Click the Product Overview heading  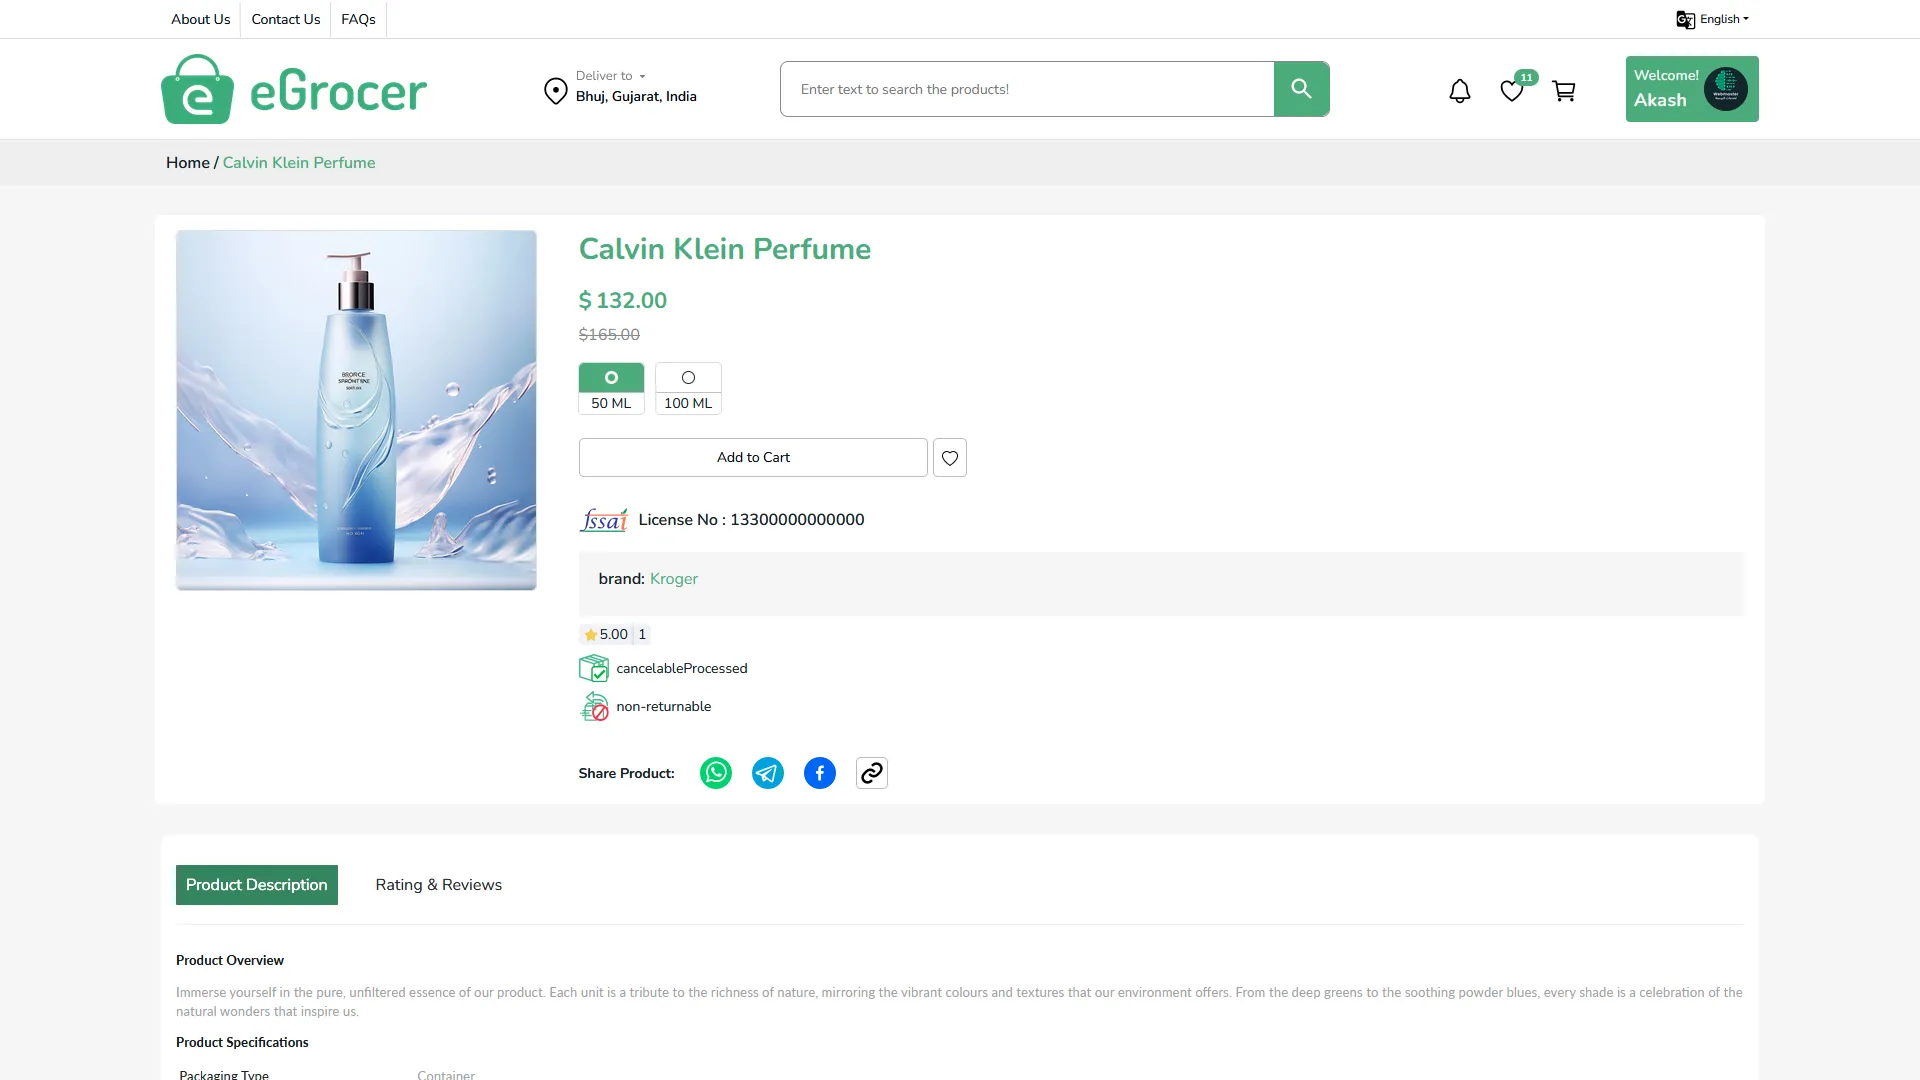tap(230, 961)
